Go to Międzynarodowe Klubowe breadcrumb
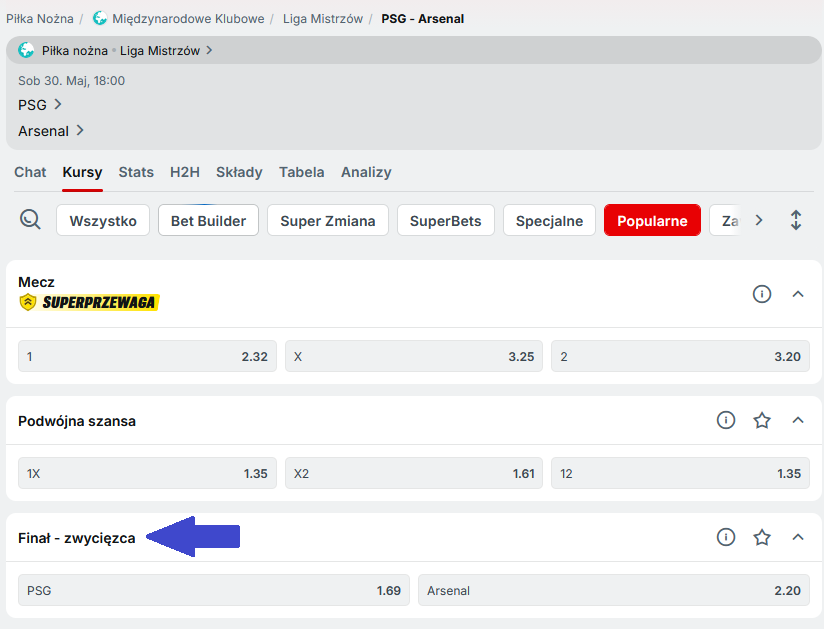Image resolution: width=824 pixels, height=629 pixels. click(188, 18)
